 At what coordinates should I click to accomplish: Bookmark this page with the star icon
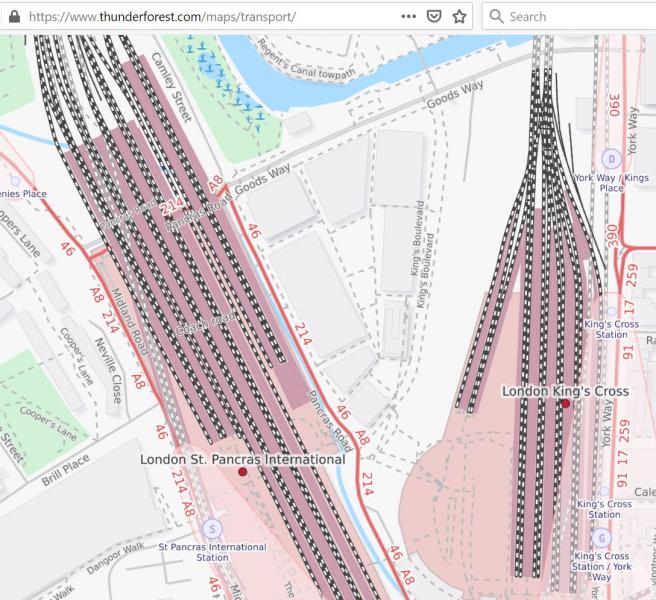click(x=459, y=16)
